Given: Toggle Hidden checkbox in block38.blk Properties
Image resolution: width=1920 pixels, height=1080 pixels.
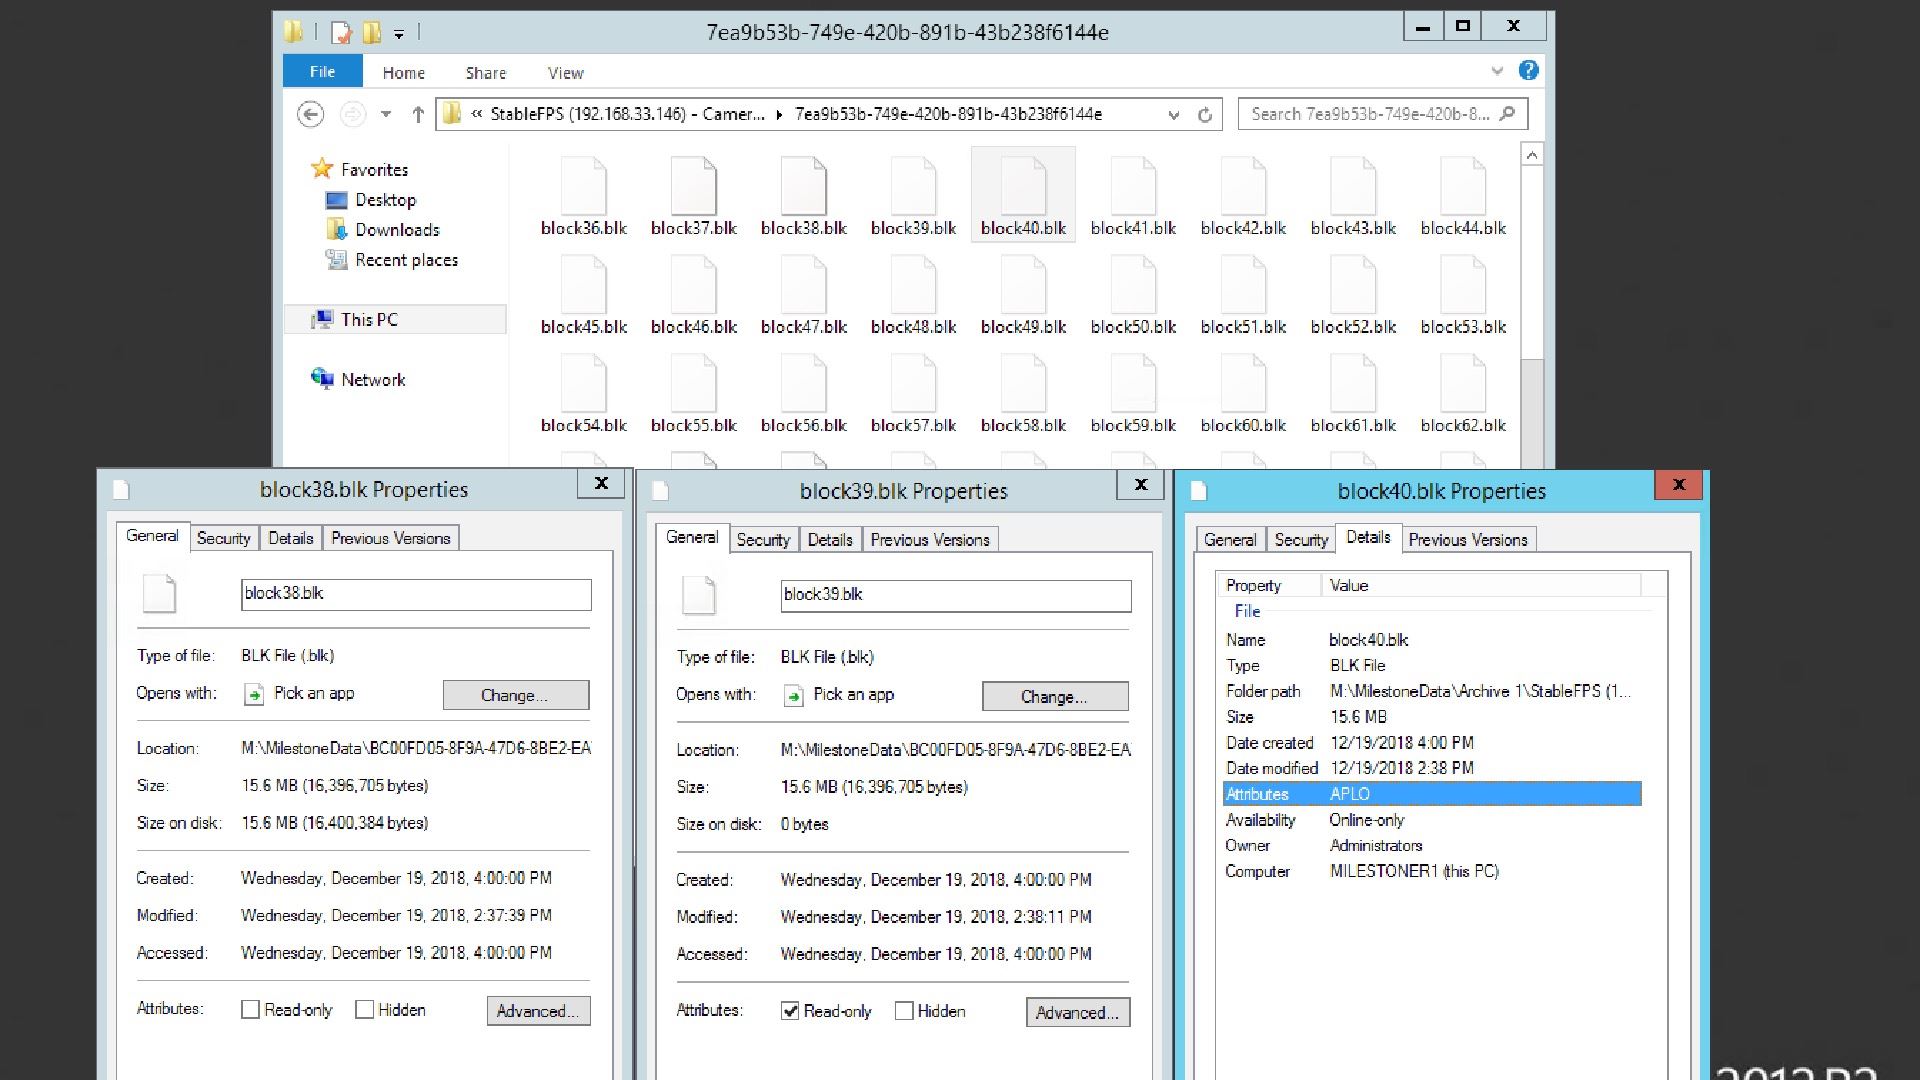Looking at the screenshot, I should coord(365,1010).
